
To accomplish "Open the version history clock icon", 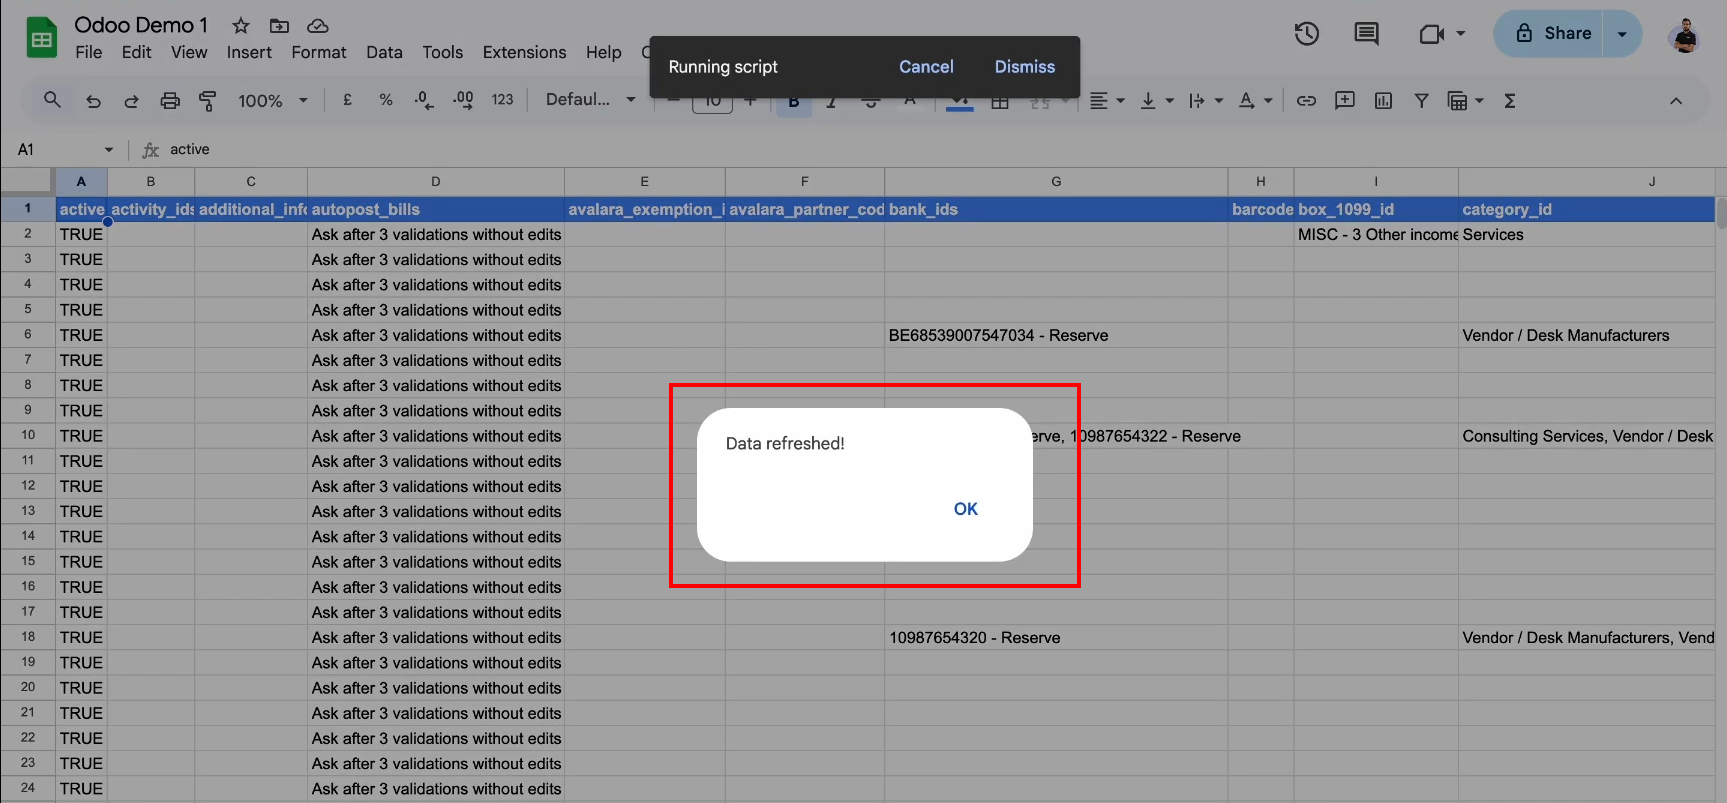I will coord(1306,34).
